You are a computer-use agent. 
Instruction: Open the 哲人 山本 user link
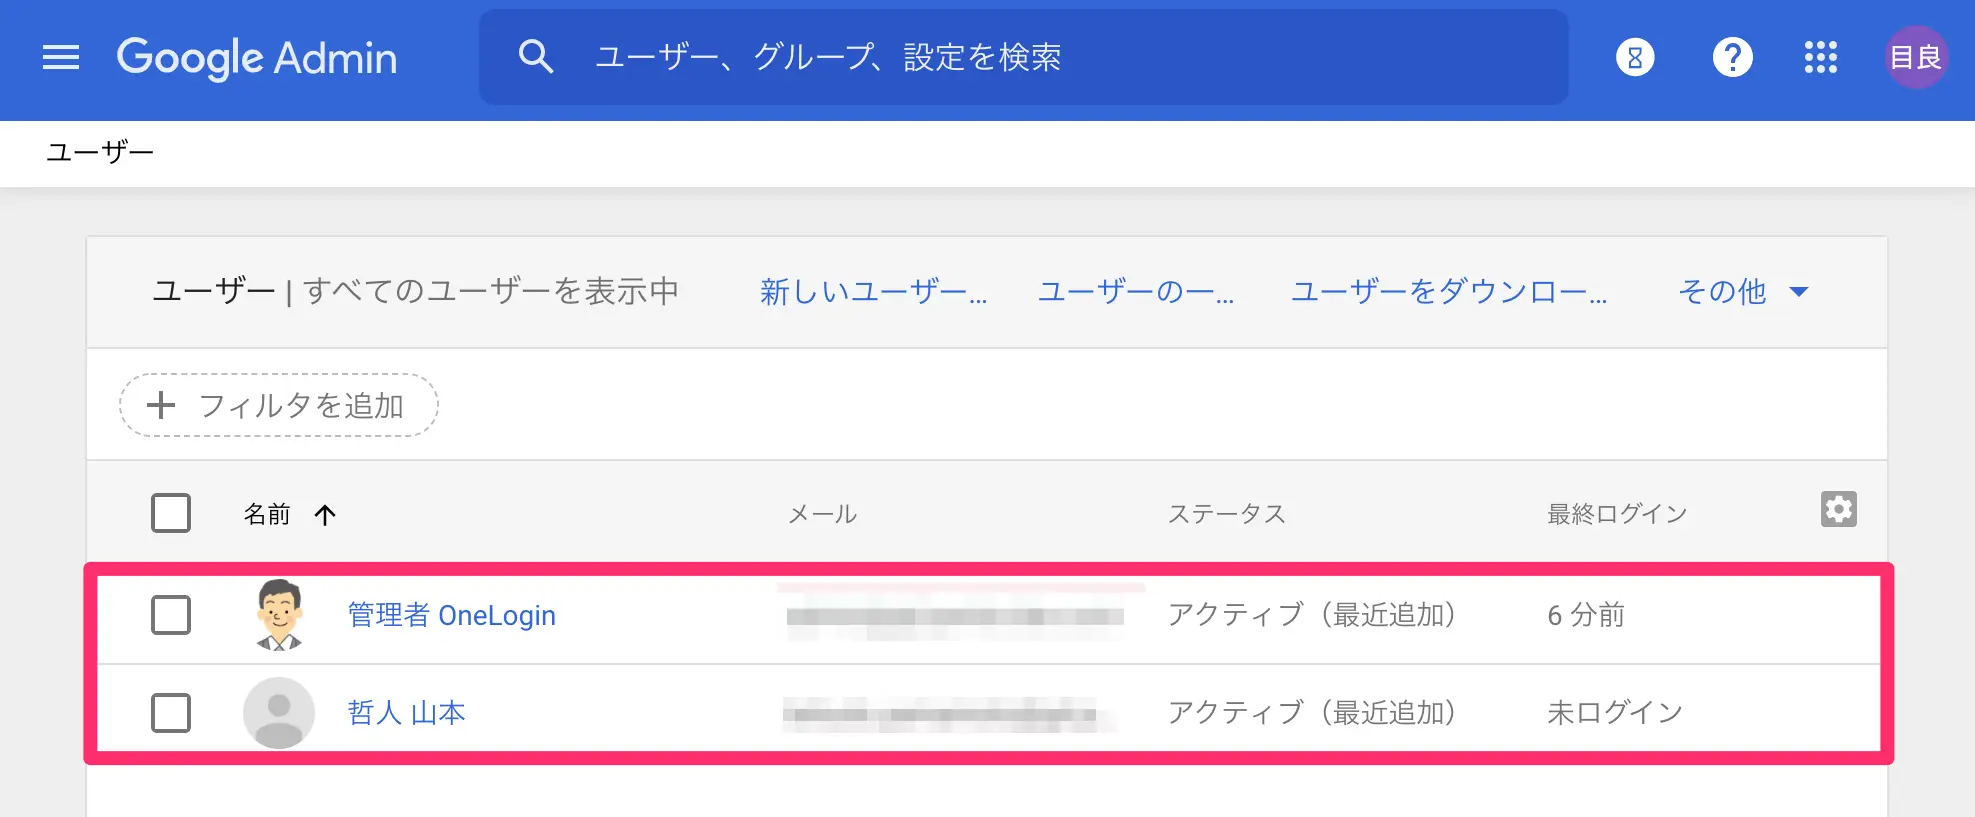406,713
